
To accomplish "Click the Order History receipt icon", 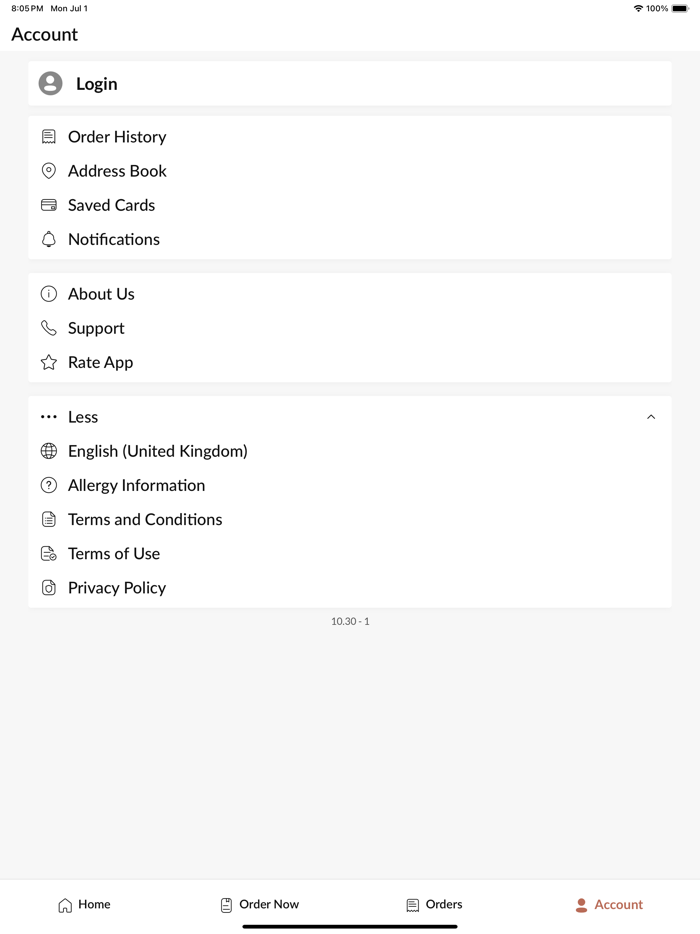I will 49,137.
